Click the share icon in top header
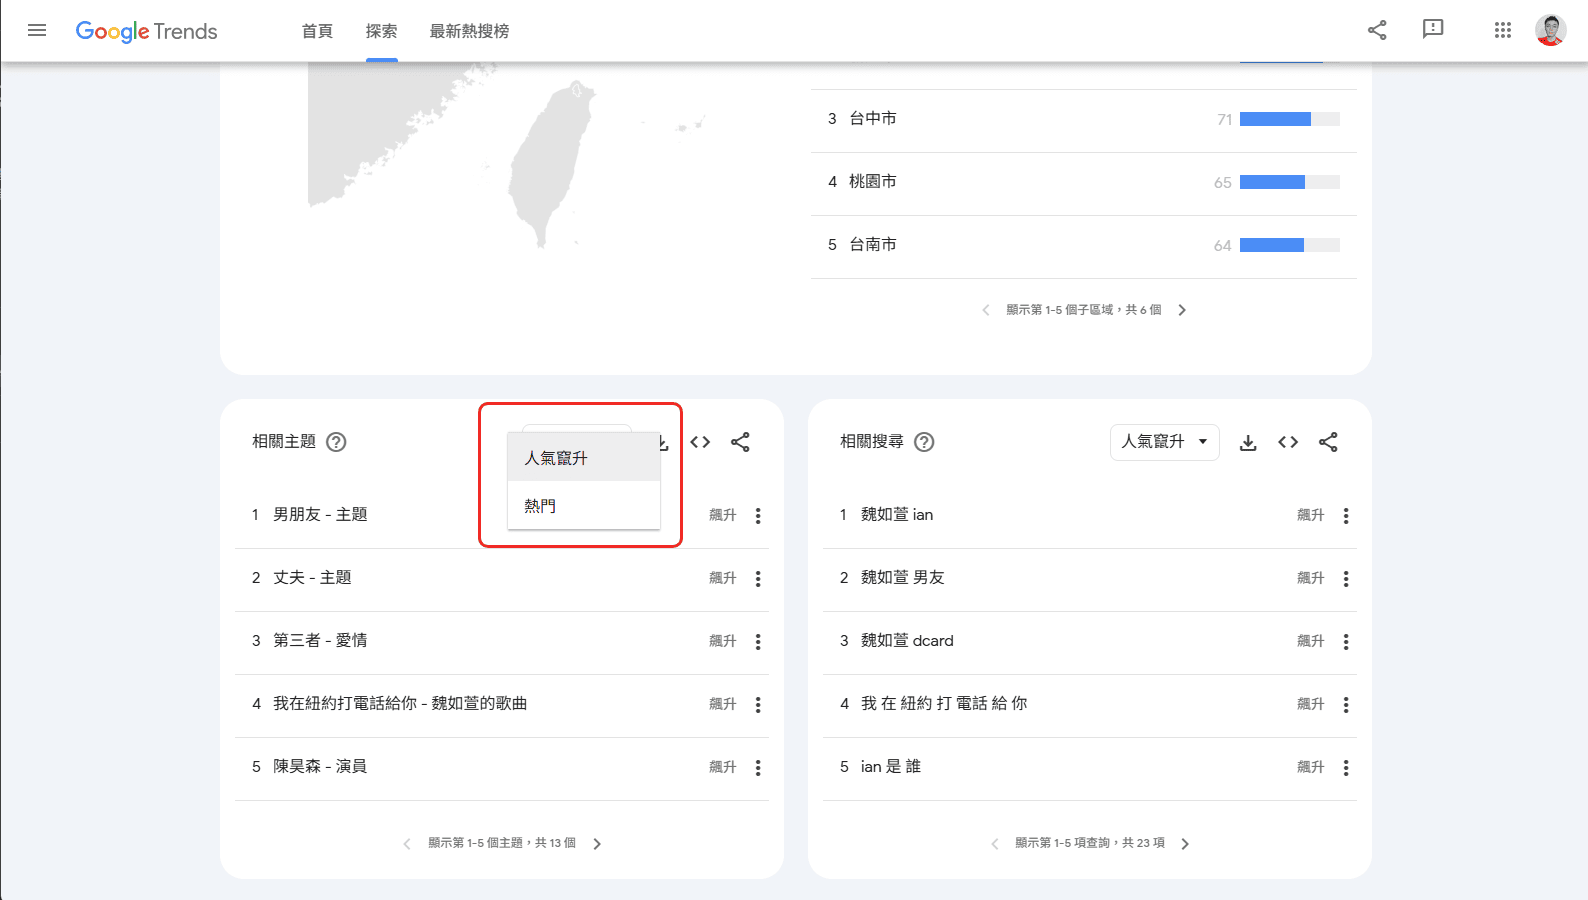 click(x=1377, y=30)
